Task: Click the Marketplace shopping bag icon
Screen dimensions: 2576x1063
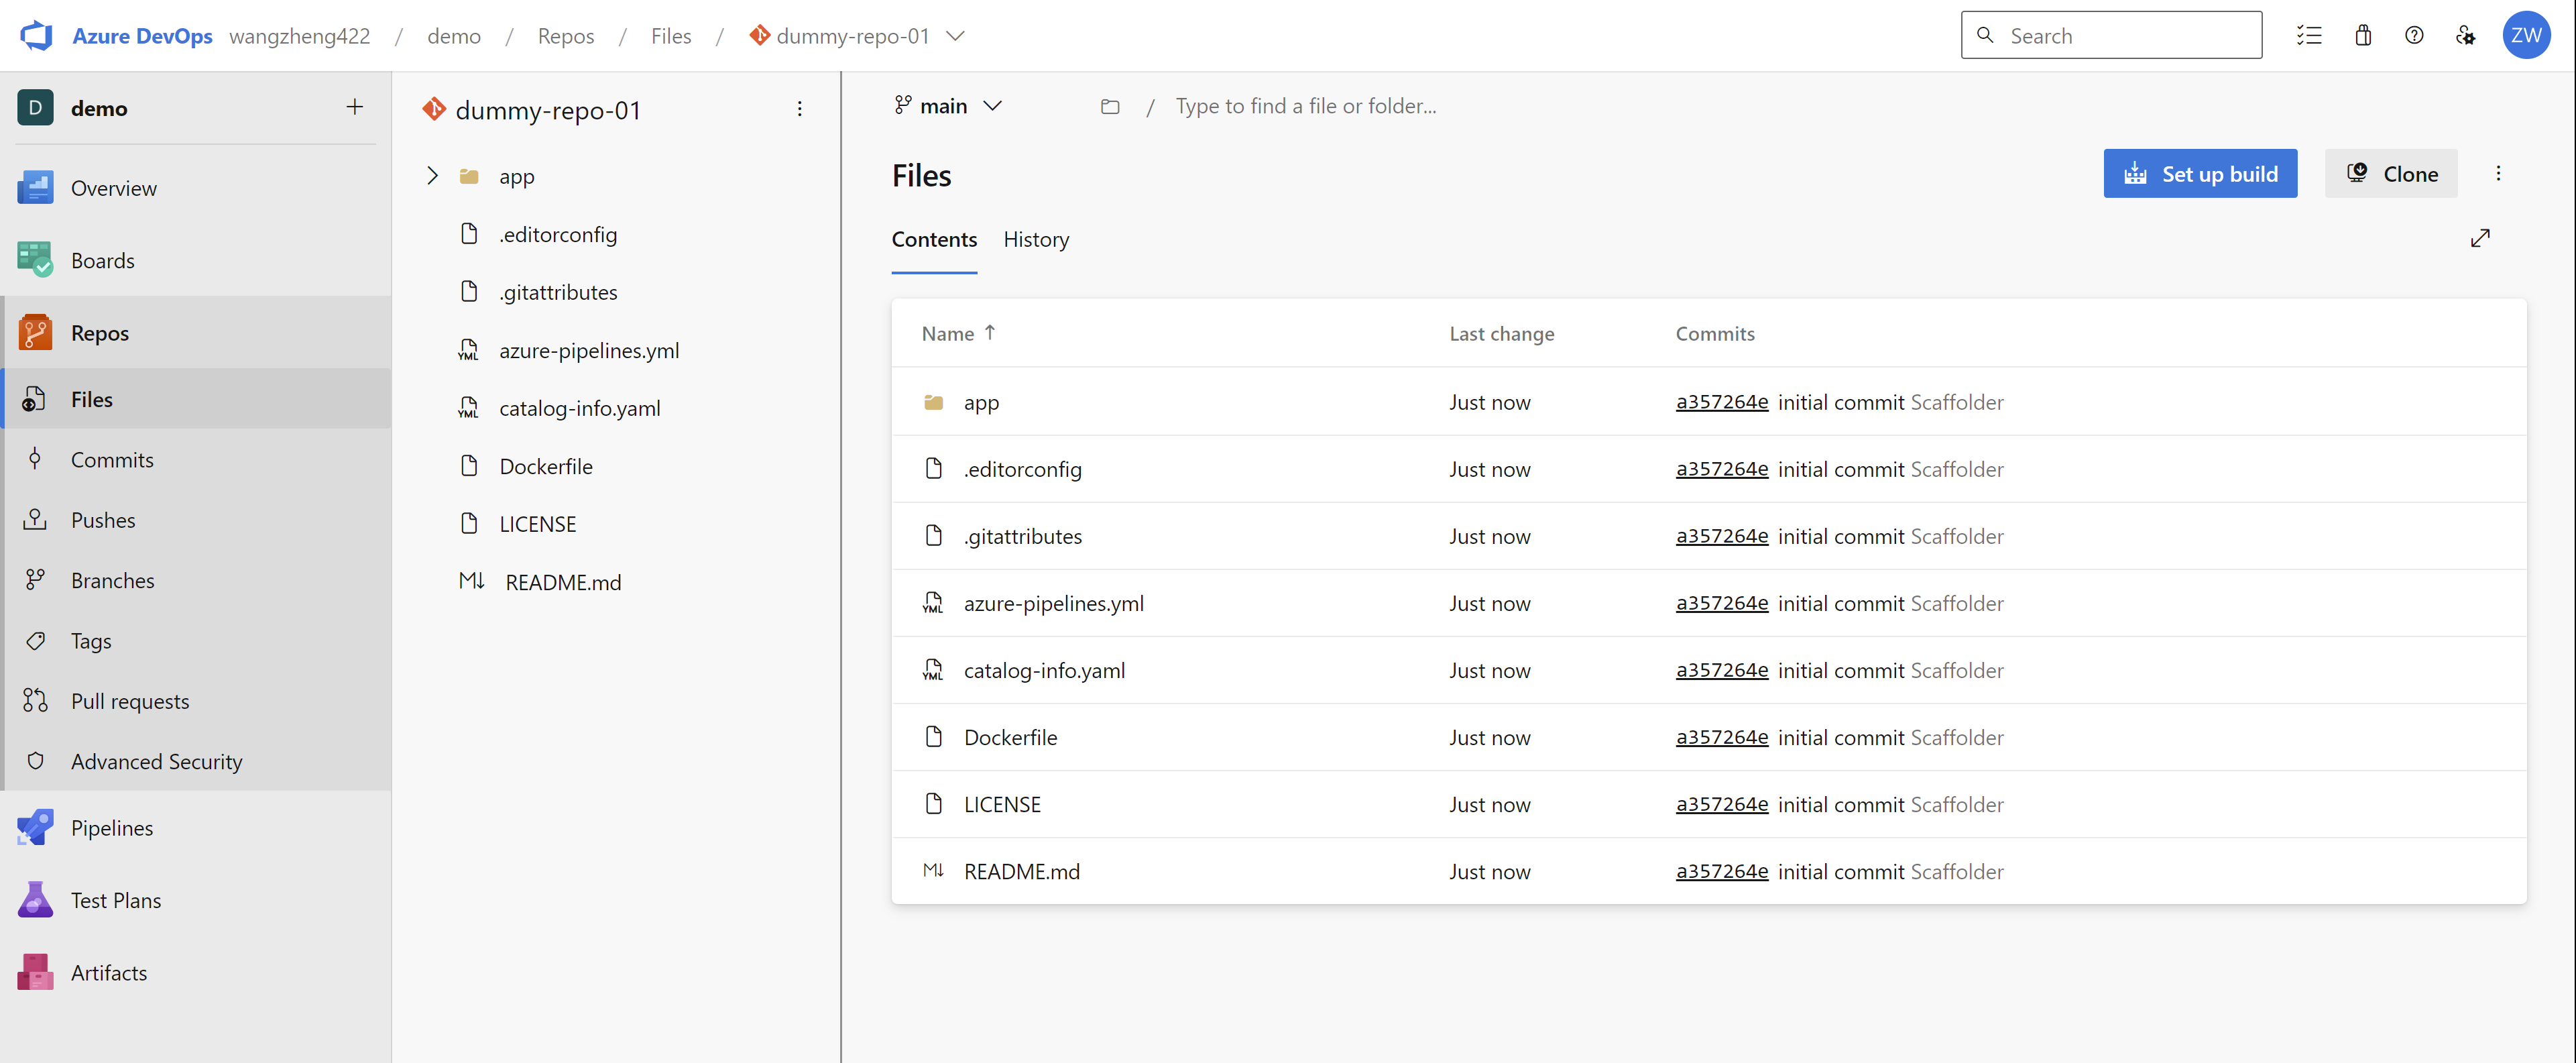Action: (x=2362, y=36)
